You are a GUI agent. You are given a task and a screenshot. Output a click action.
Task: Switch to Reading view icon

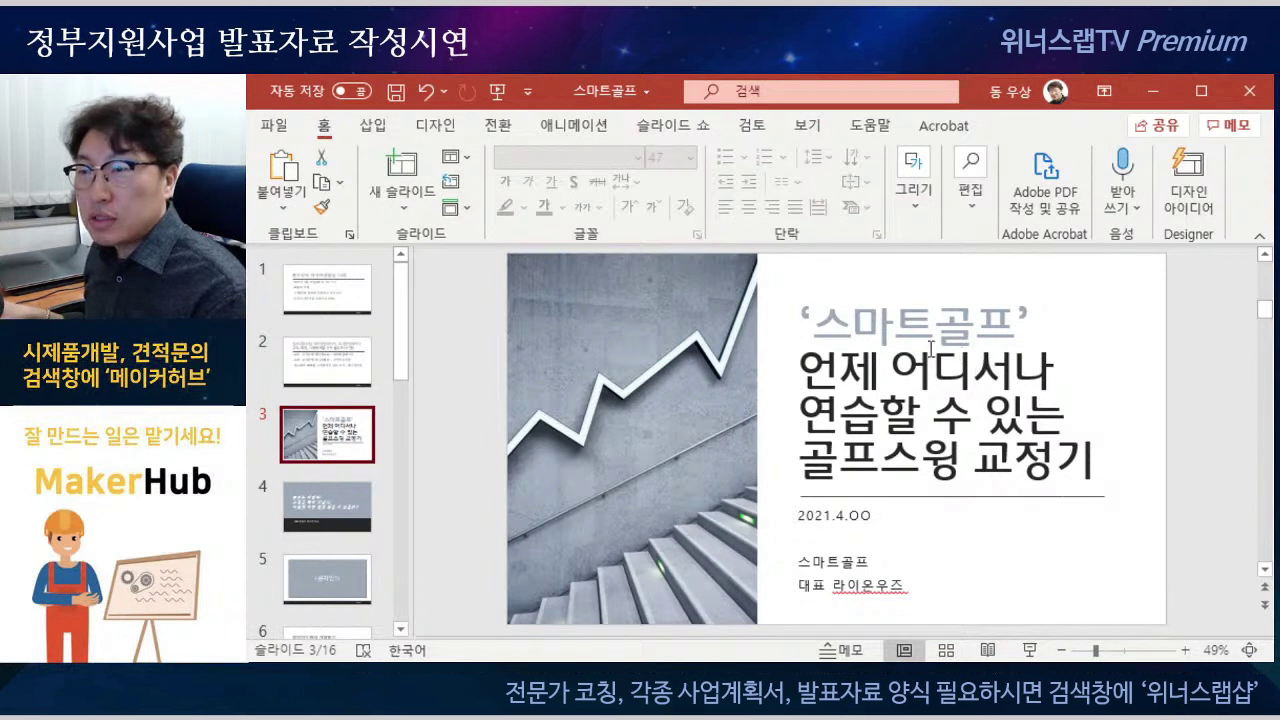pos(988,650)
